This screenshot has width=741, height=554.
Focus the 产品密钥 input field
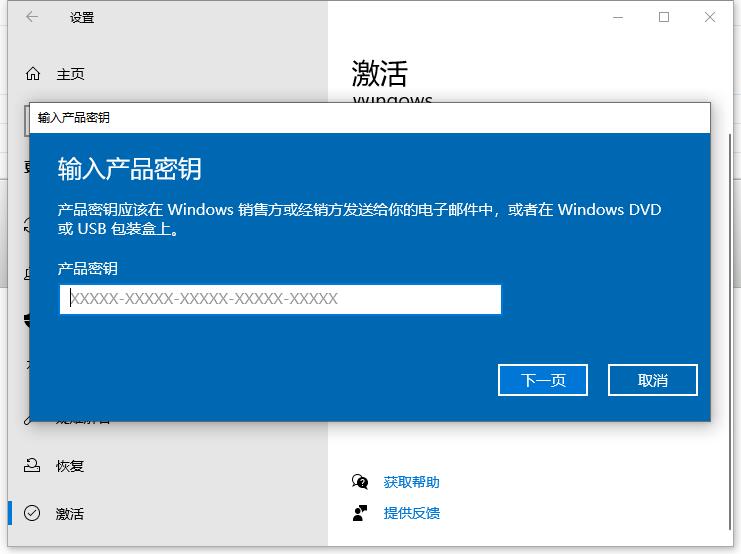click(x=280, y=299)
